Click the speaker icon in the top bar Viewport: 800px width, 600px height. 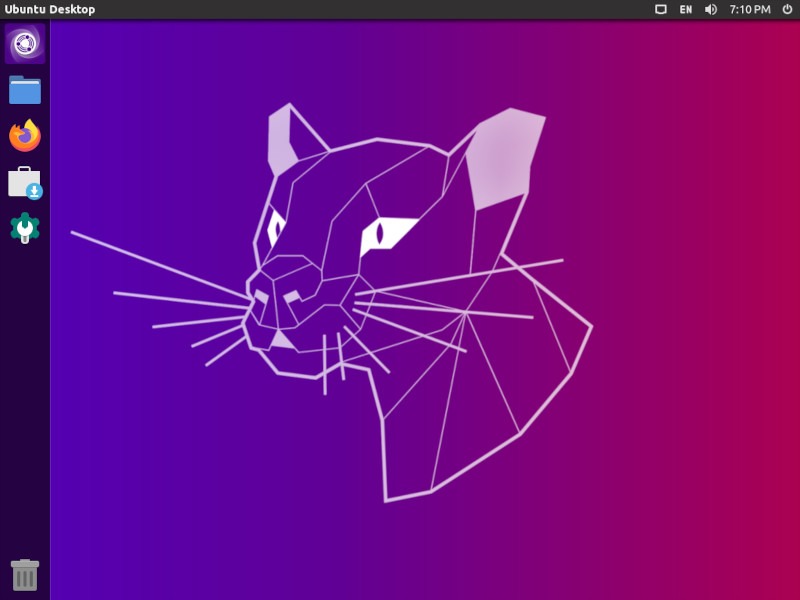click(x=710, y=9)
